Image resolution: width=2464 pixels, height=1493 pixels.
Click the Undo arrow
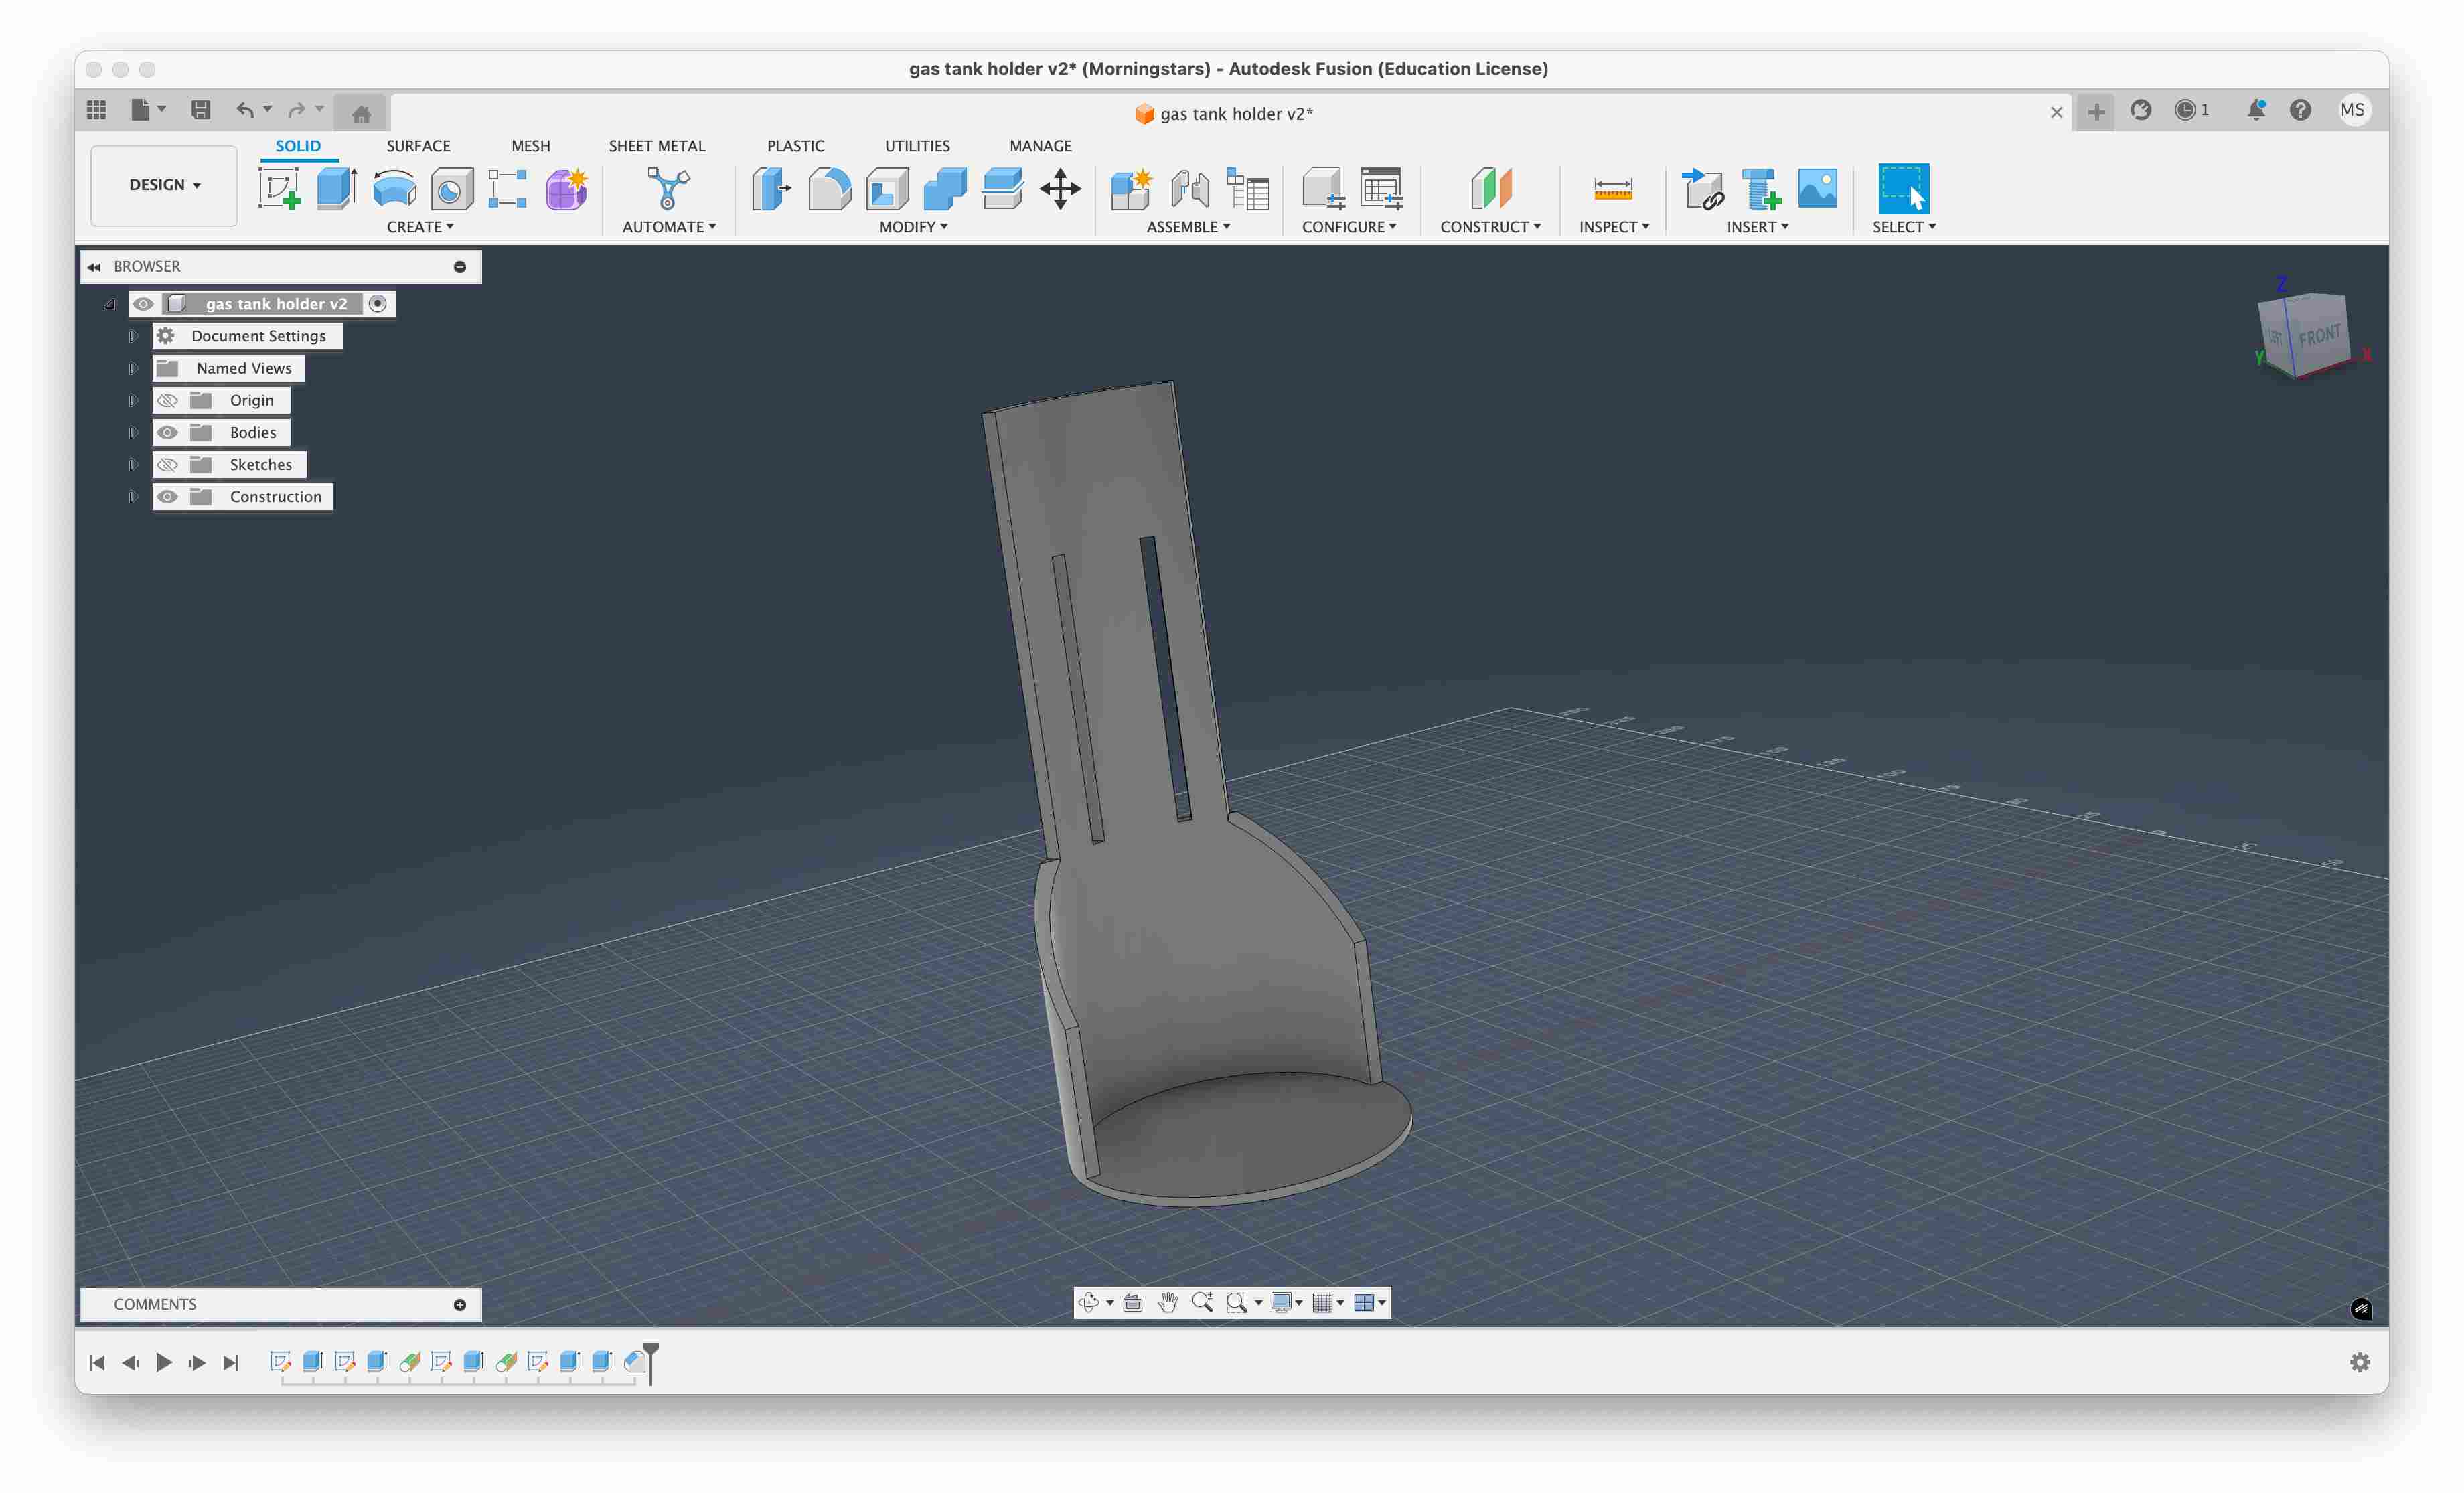(x=244, y=110)
